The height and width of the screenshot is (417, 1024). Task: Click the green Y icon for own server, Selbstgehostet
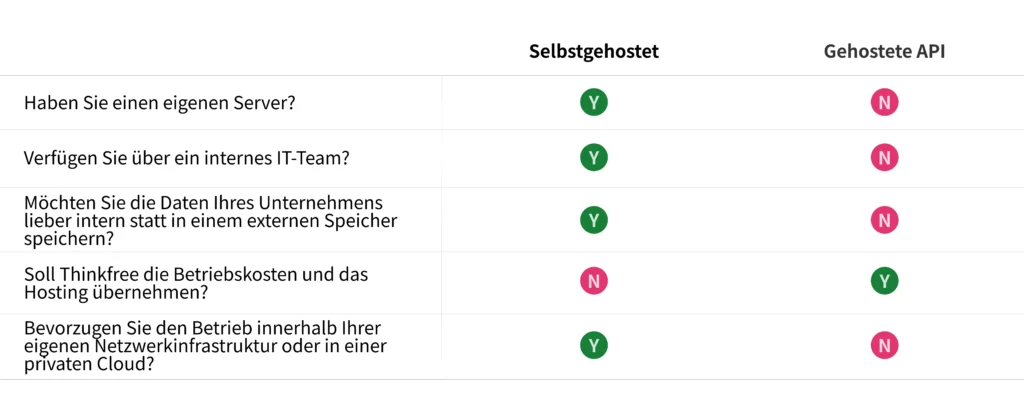[594, 102]
